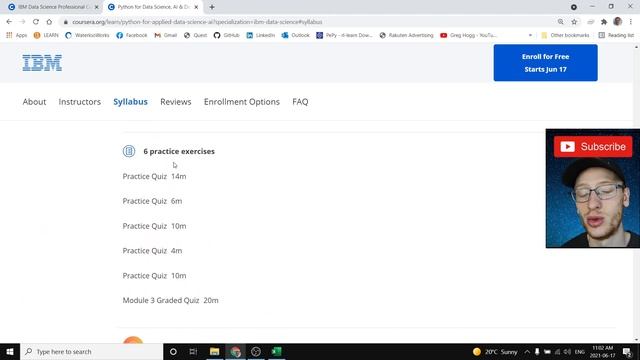Open Chrome from the taskbar
This screenshot has height=360, width=640.
(235, 351)
